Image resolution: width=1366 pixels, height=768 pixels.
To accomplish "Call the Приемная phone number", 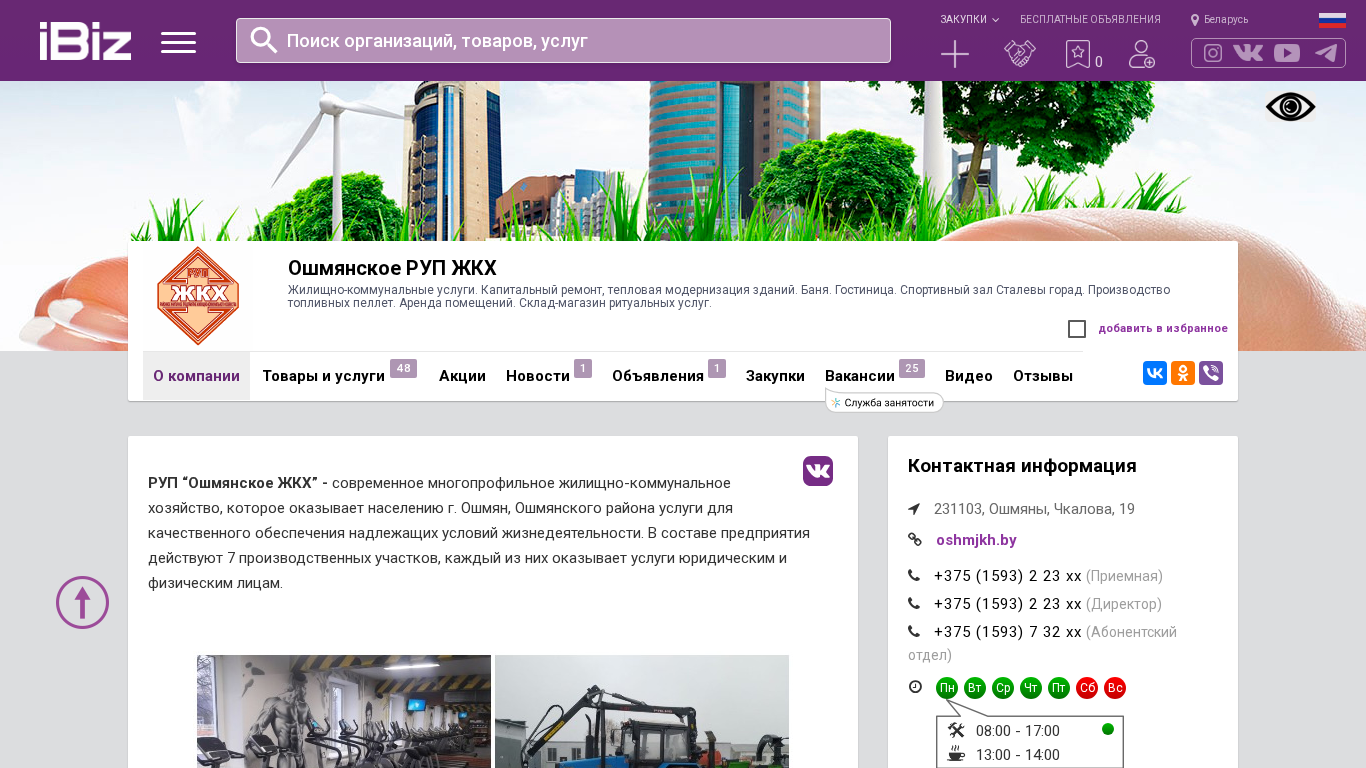I will click(1008, 576).
